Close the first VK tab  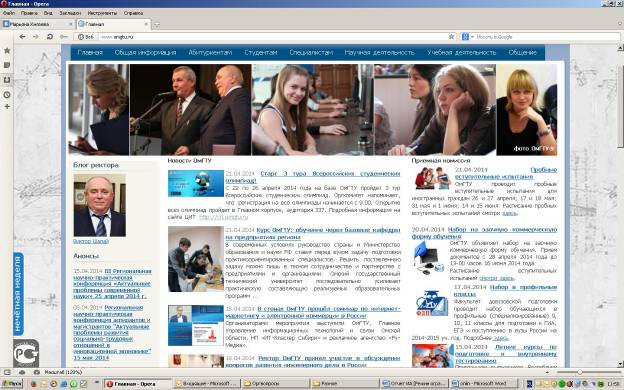(71, 24)
